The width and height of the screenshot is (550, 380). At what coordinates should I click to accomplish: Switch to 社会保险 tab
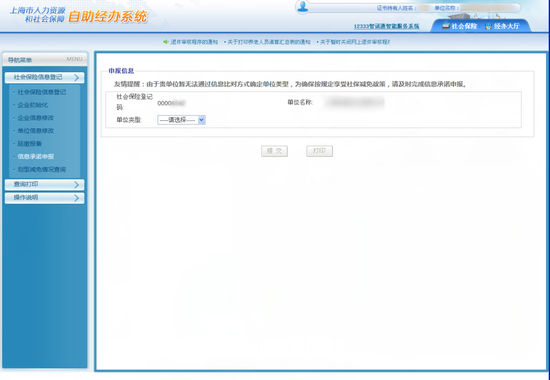point(460,26)
